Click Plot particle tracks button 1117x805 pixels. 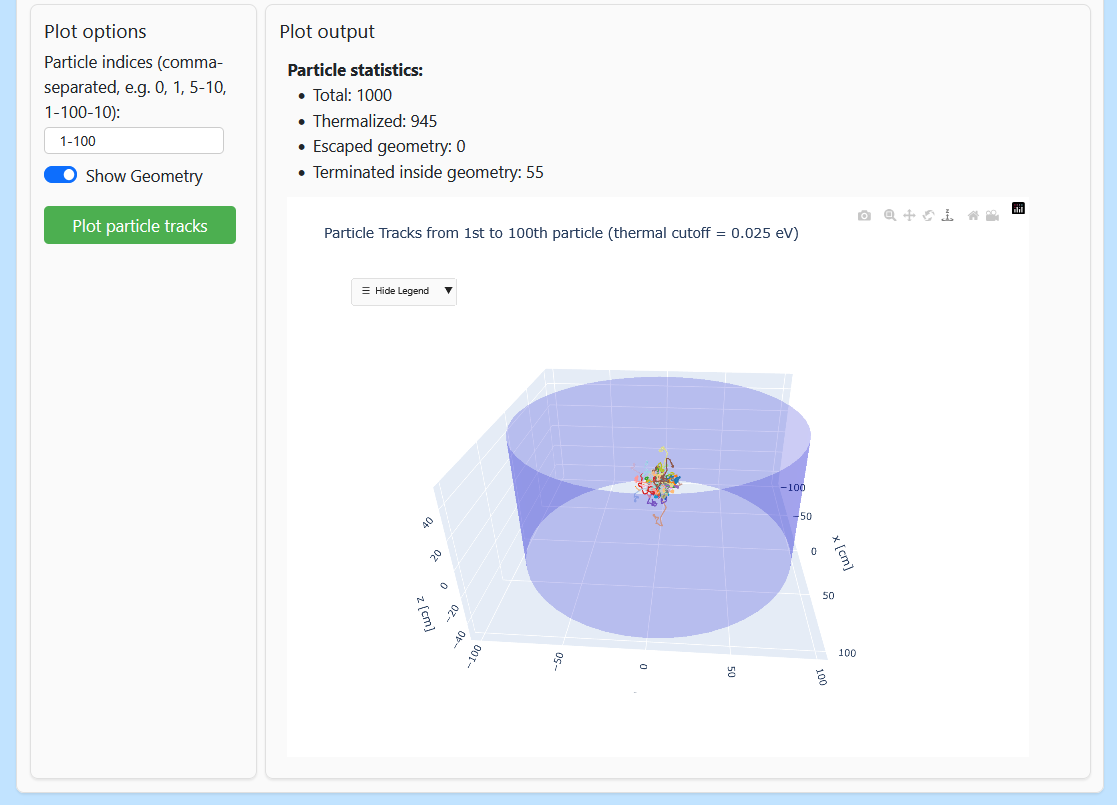tap(140, 225)
